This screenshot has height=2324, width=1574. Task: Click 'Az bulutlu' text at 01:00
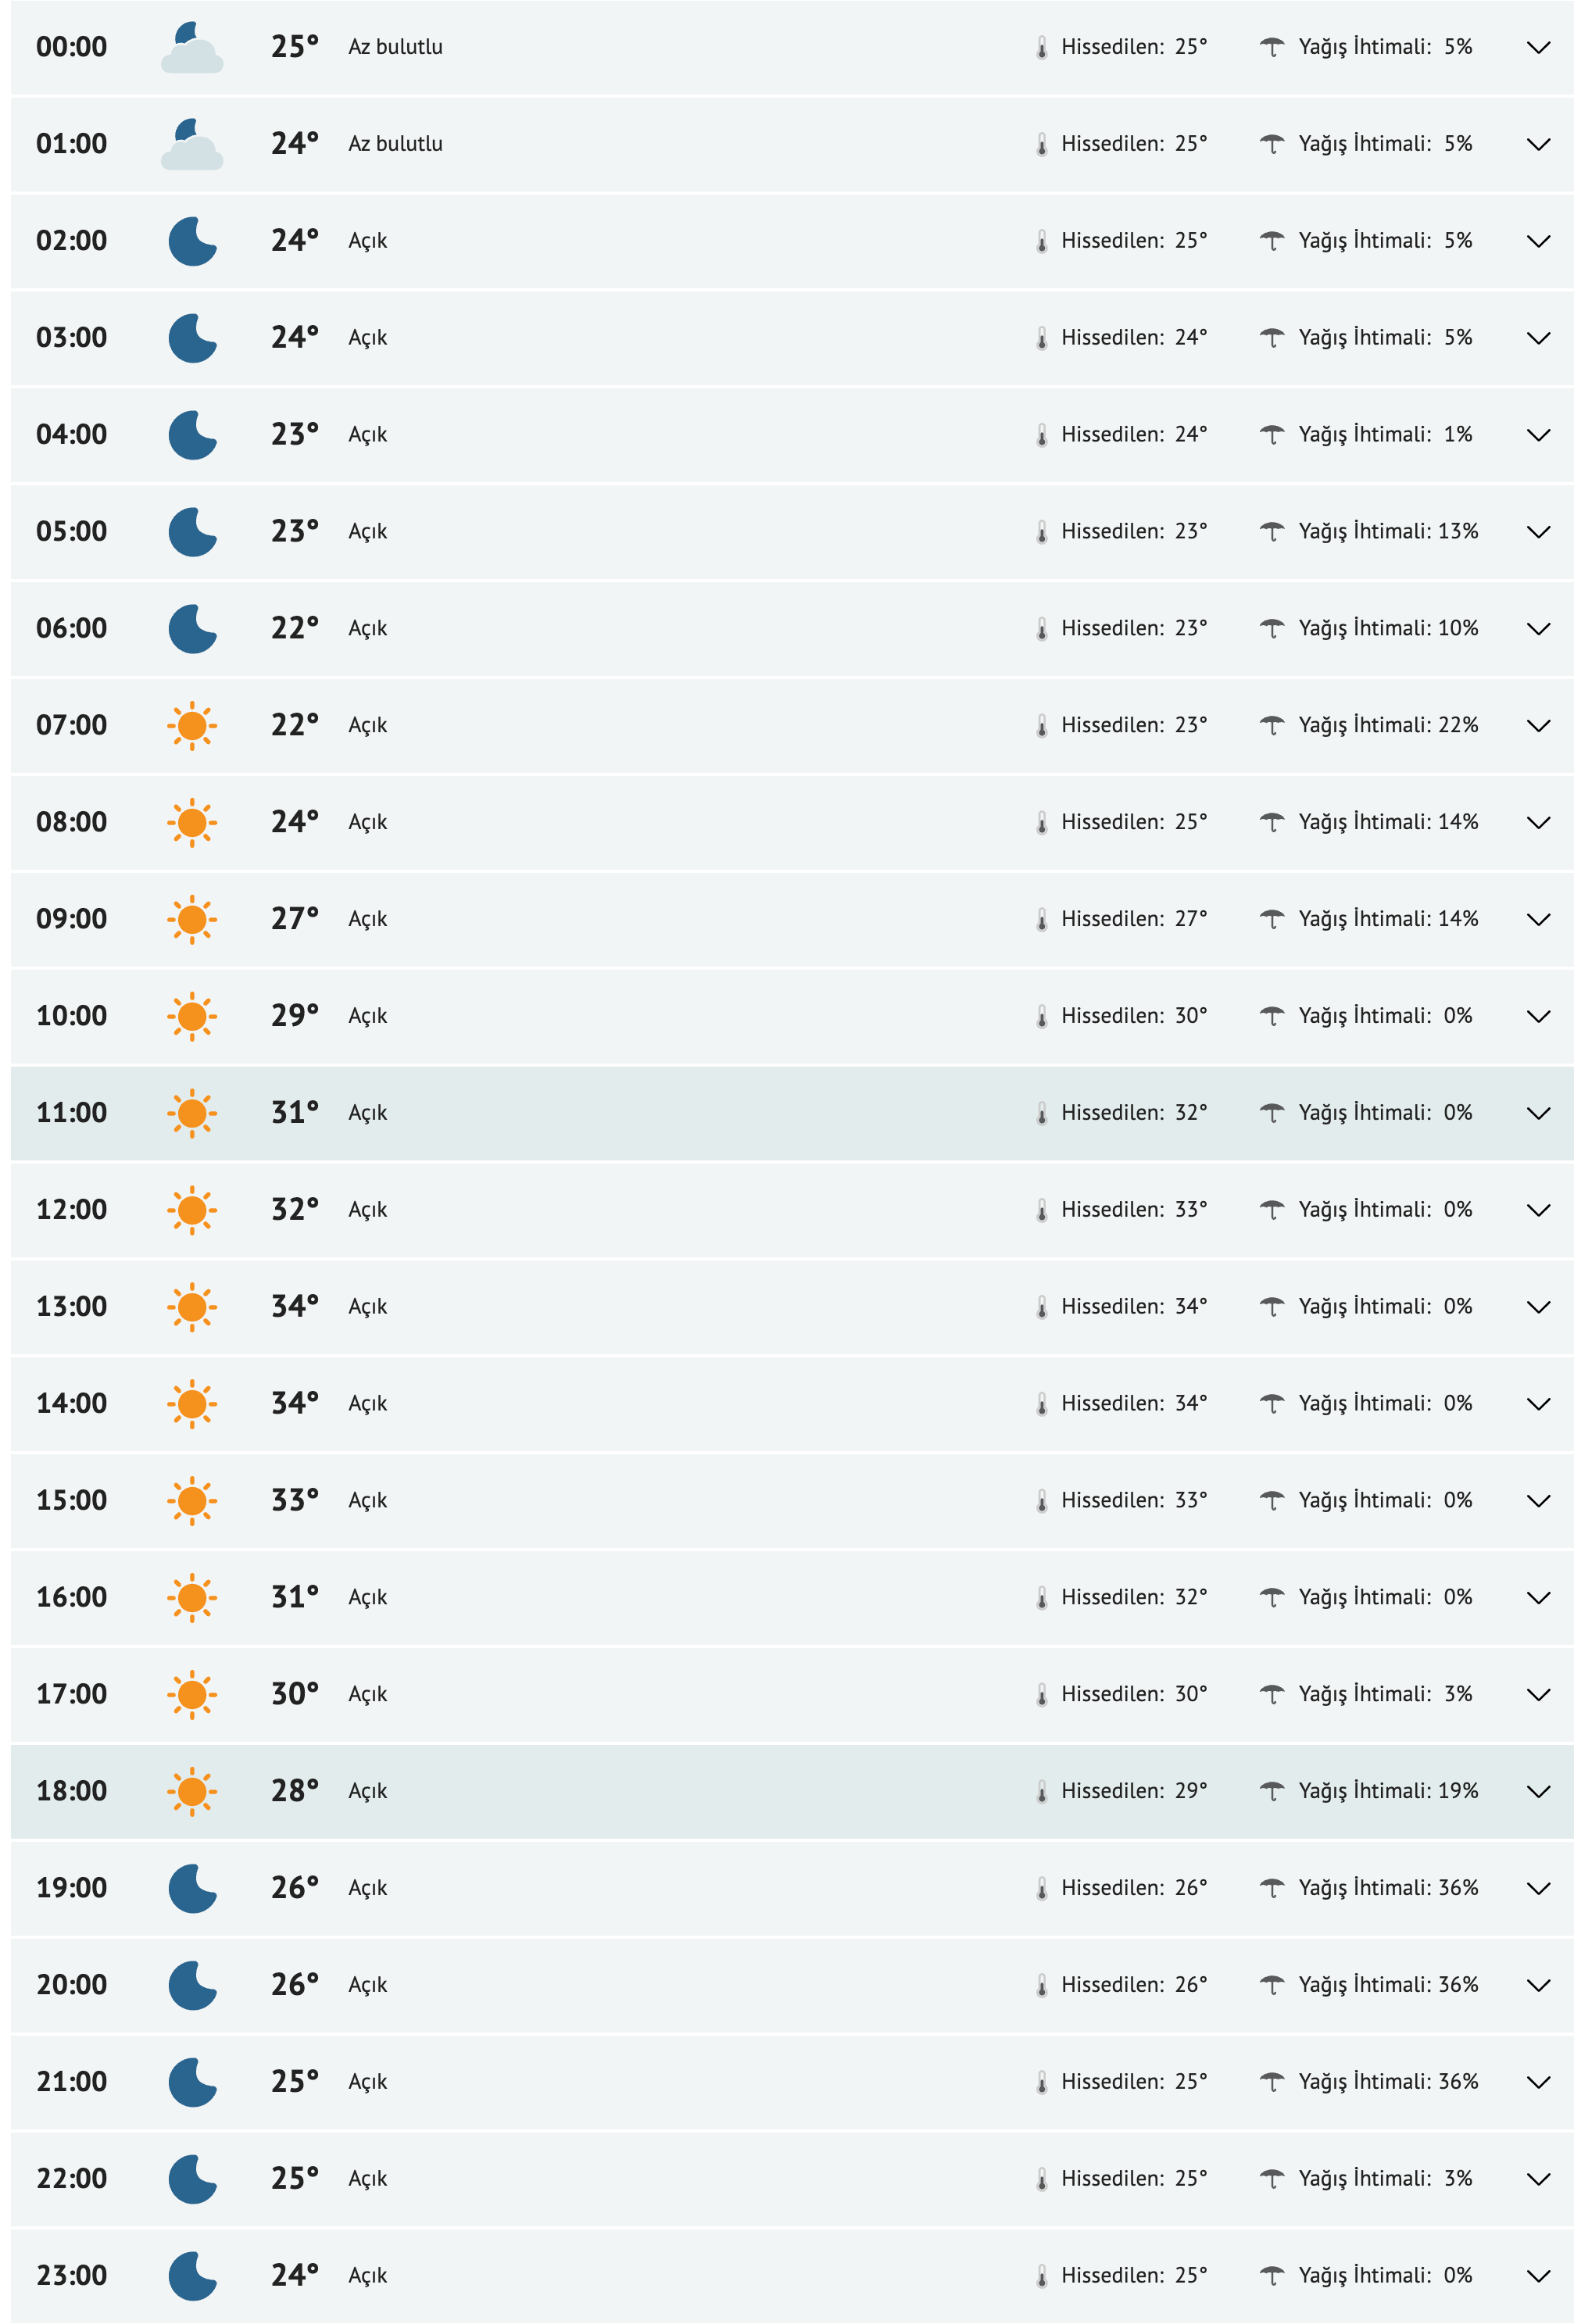[395, 144]
